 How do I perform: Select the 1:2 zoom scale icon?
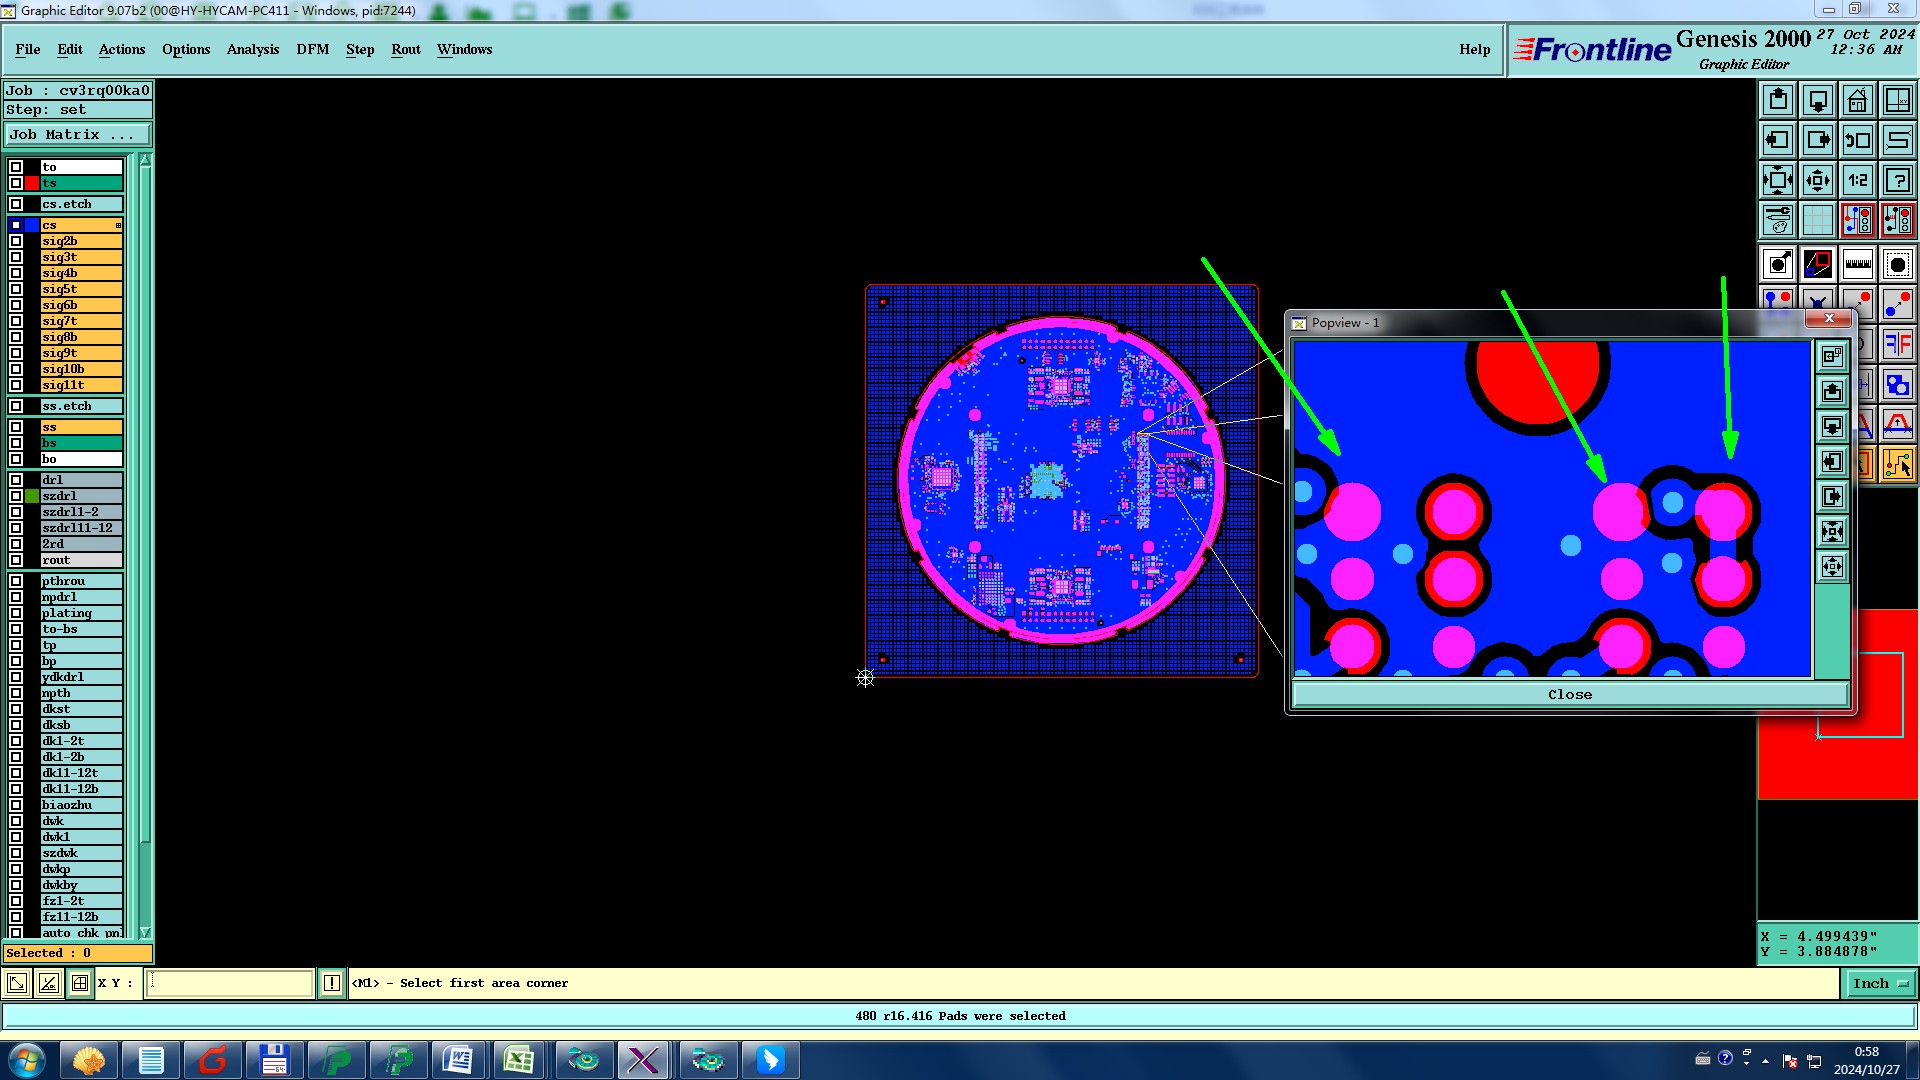(x=1857, y=180)
